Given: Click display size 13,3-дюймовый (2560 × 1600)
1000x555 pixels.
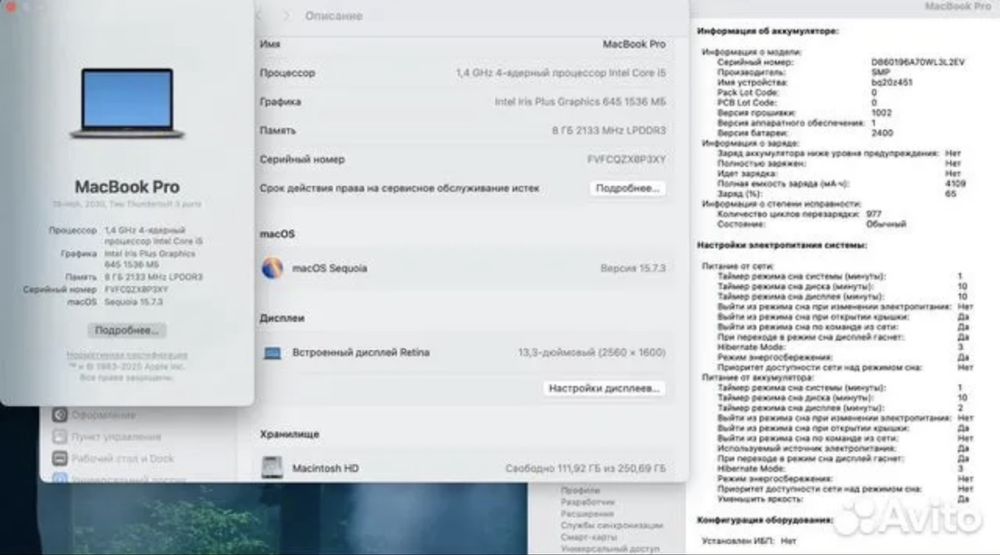Looking at the screenshot, I should (592, 352).
